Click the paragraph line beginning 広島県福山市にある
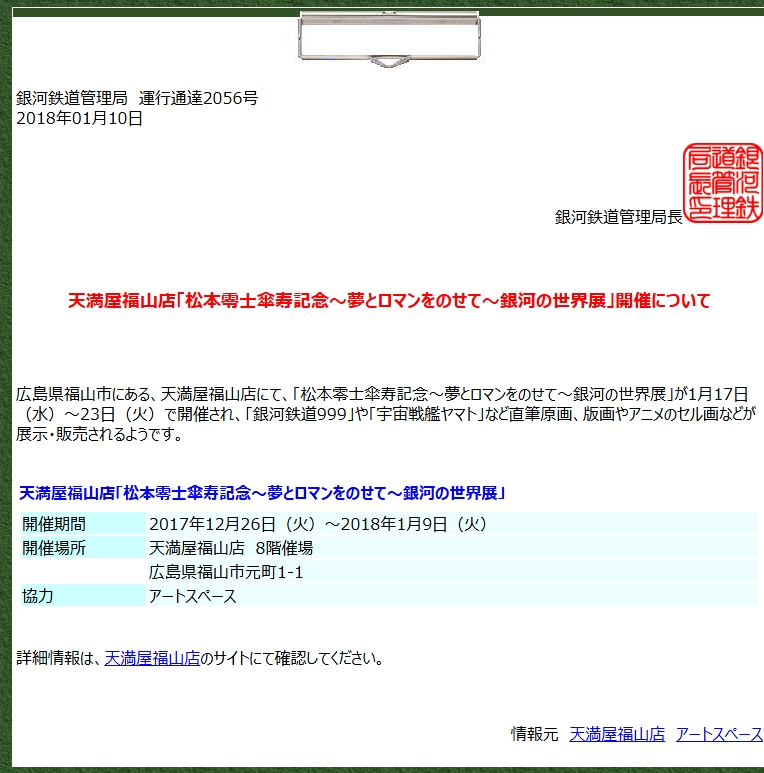The width and height of the screenshot is (764, 773). tap(382, 394)
